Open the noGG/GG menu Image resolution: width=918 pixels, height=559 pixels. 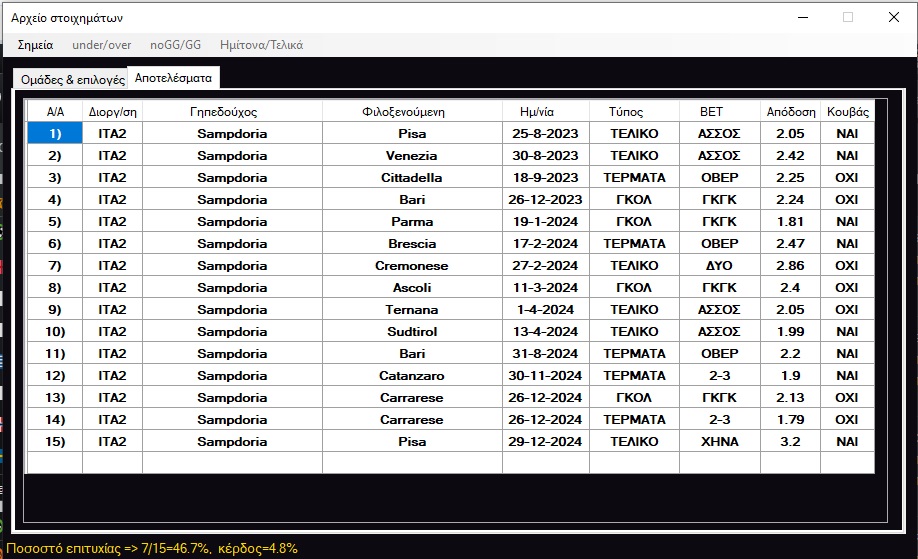click(x=175, y=45)
